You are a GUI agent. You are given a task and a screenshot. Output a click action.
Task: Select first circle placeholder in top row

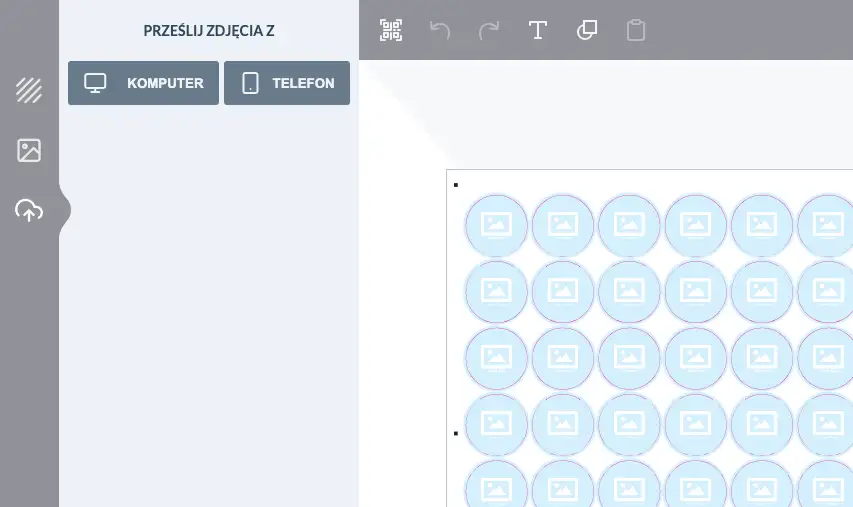click(x=497, y=225)
